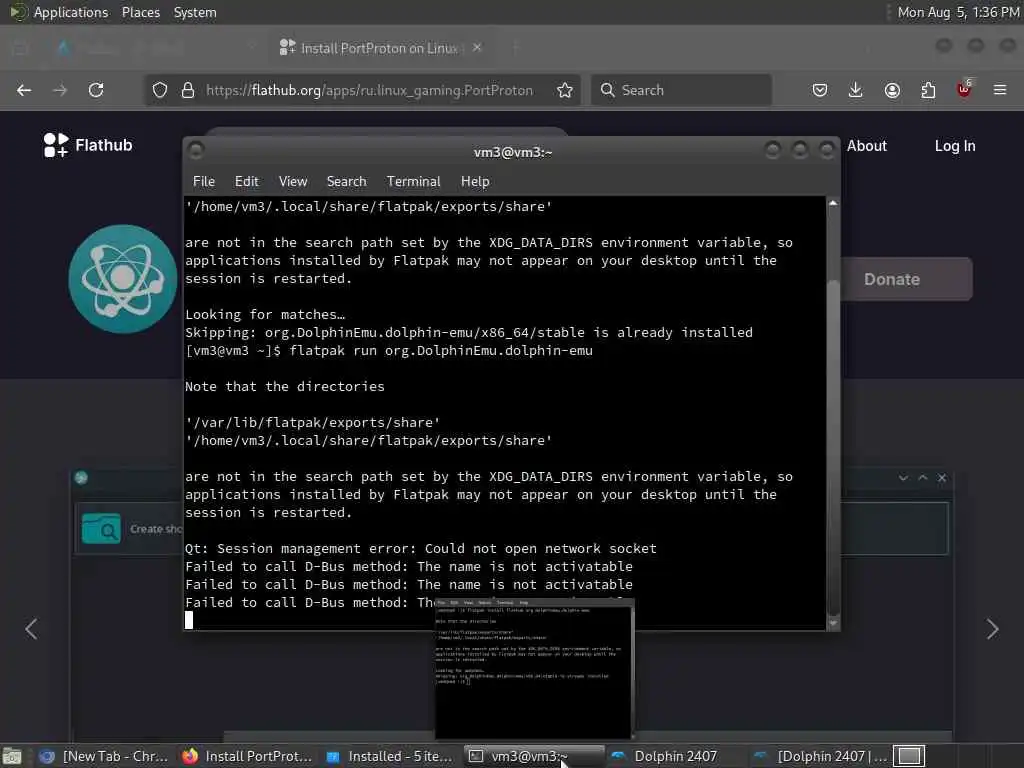Click Log In on Flathub
Screen dimensions: 1024x768
coord(955,146)
